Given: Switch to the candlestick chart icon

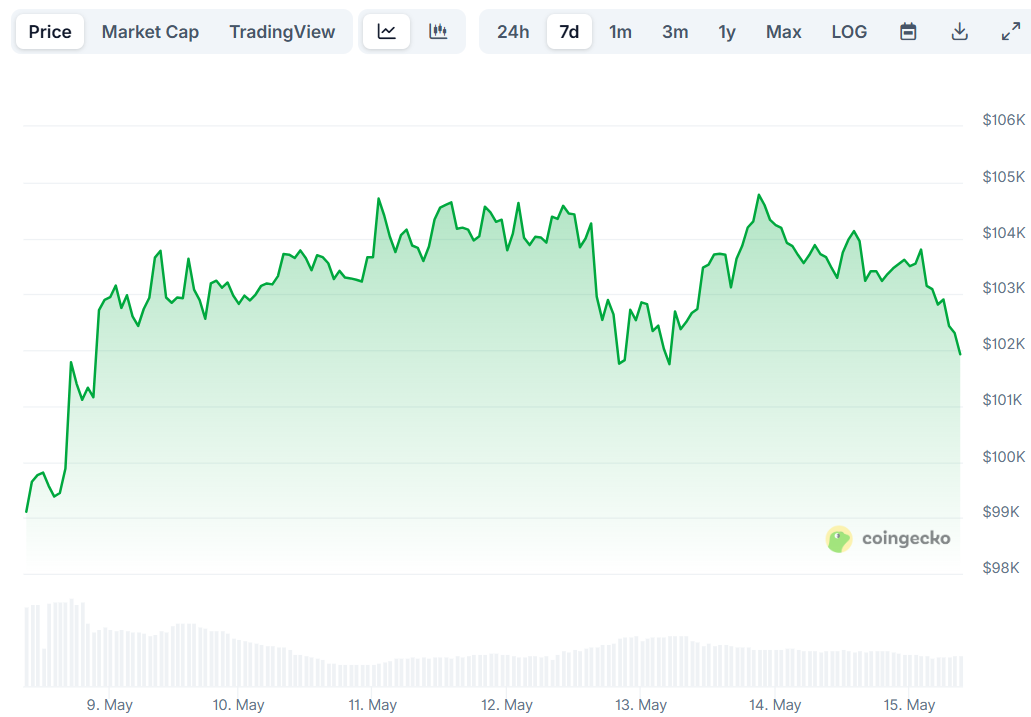Looking at the screenshot, I should pos(438,31).
